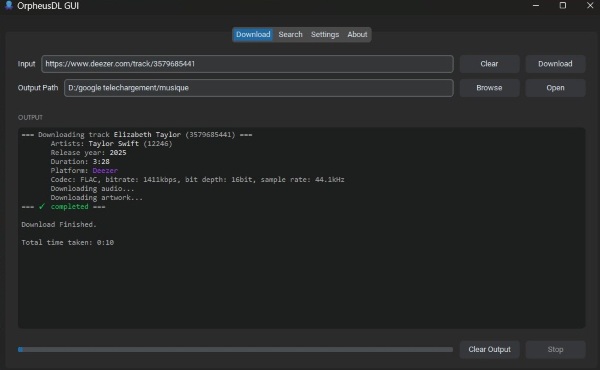Click the download progress bar
The height and width of the screenshot is (370, 600).
tap(235, 349)
